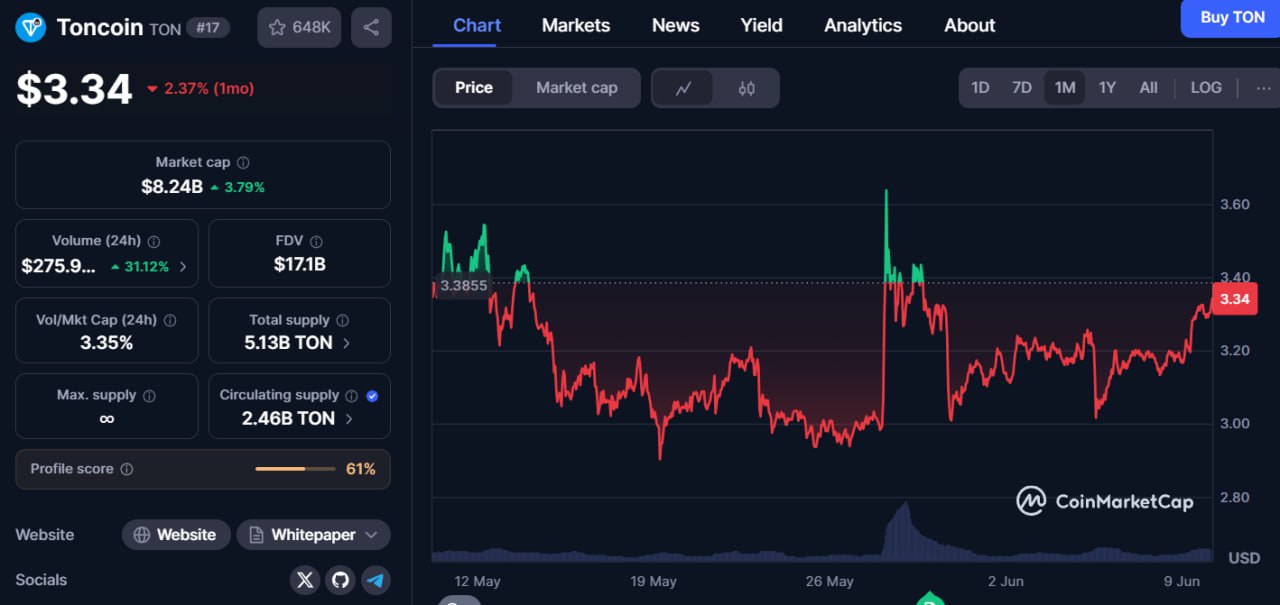Set chart range to 7D

tap(1021, 88)
